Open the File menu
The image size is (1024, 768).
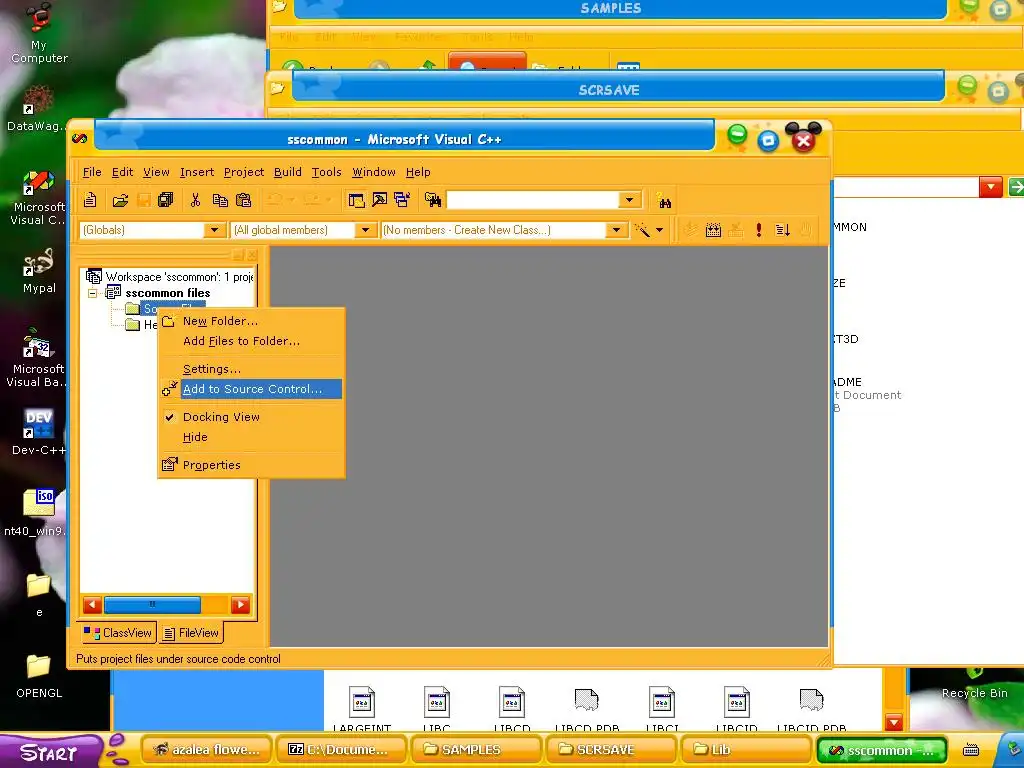92,172
